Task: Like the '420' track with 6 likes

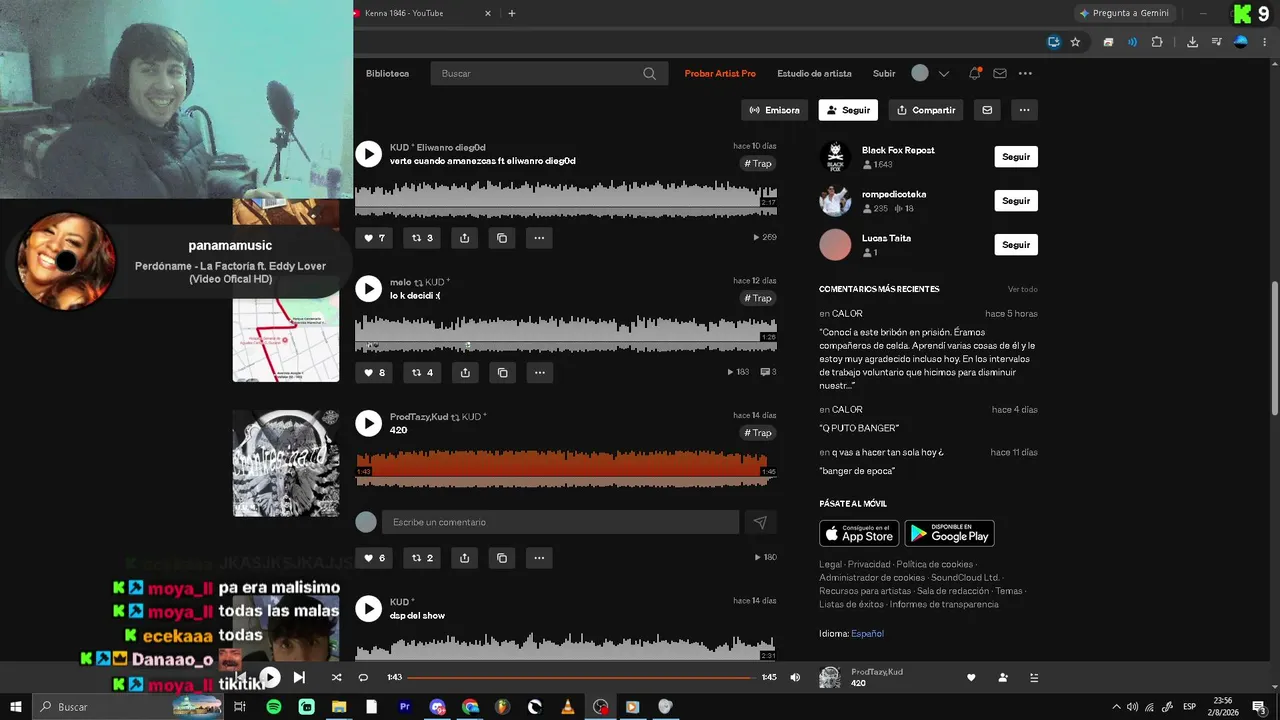Action: tap(374, 558)
